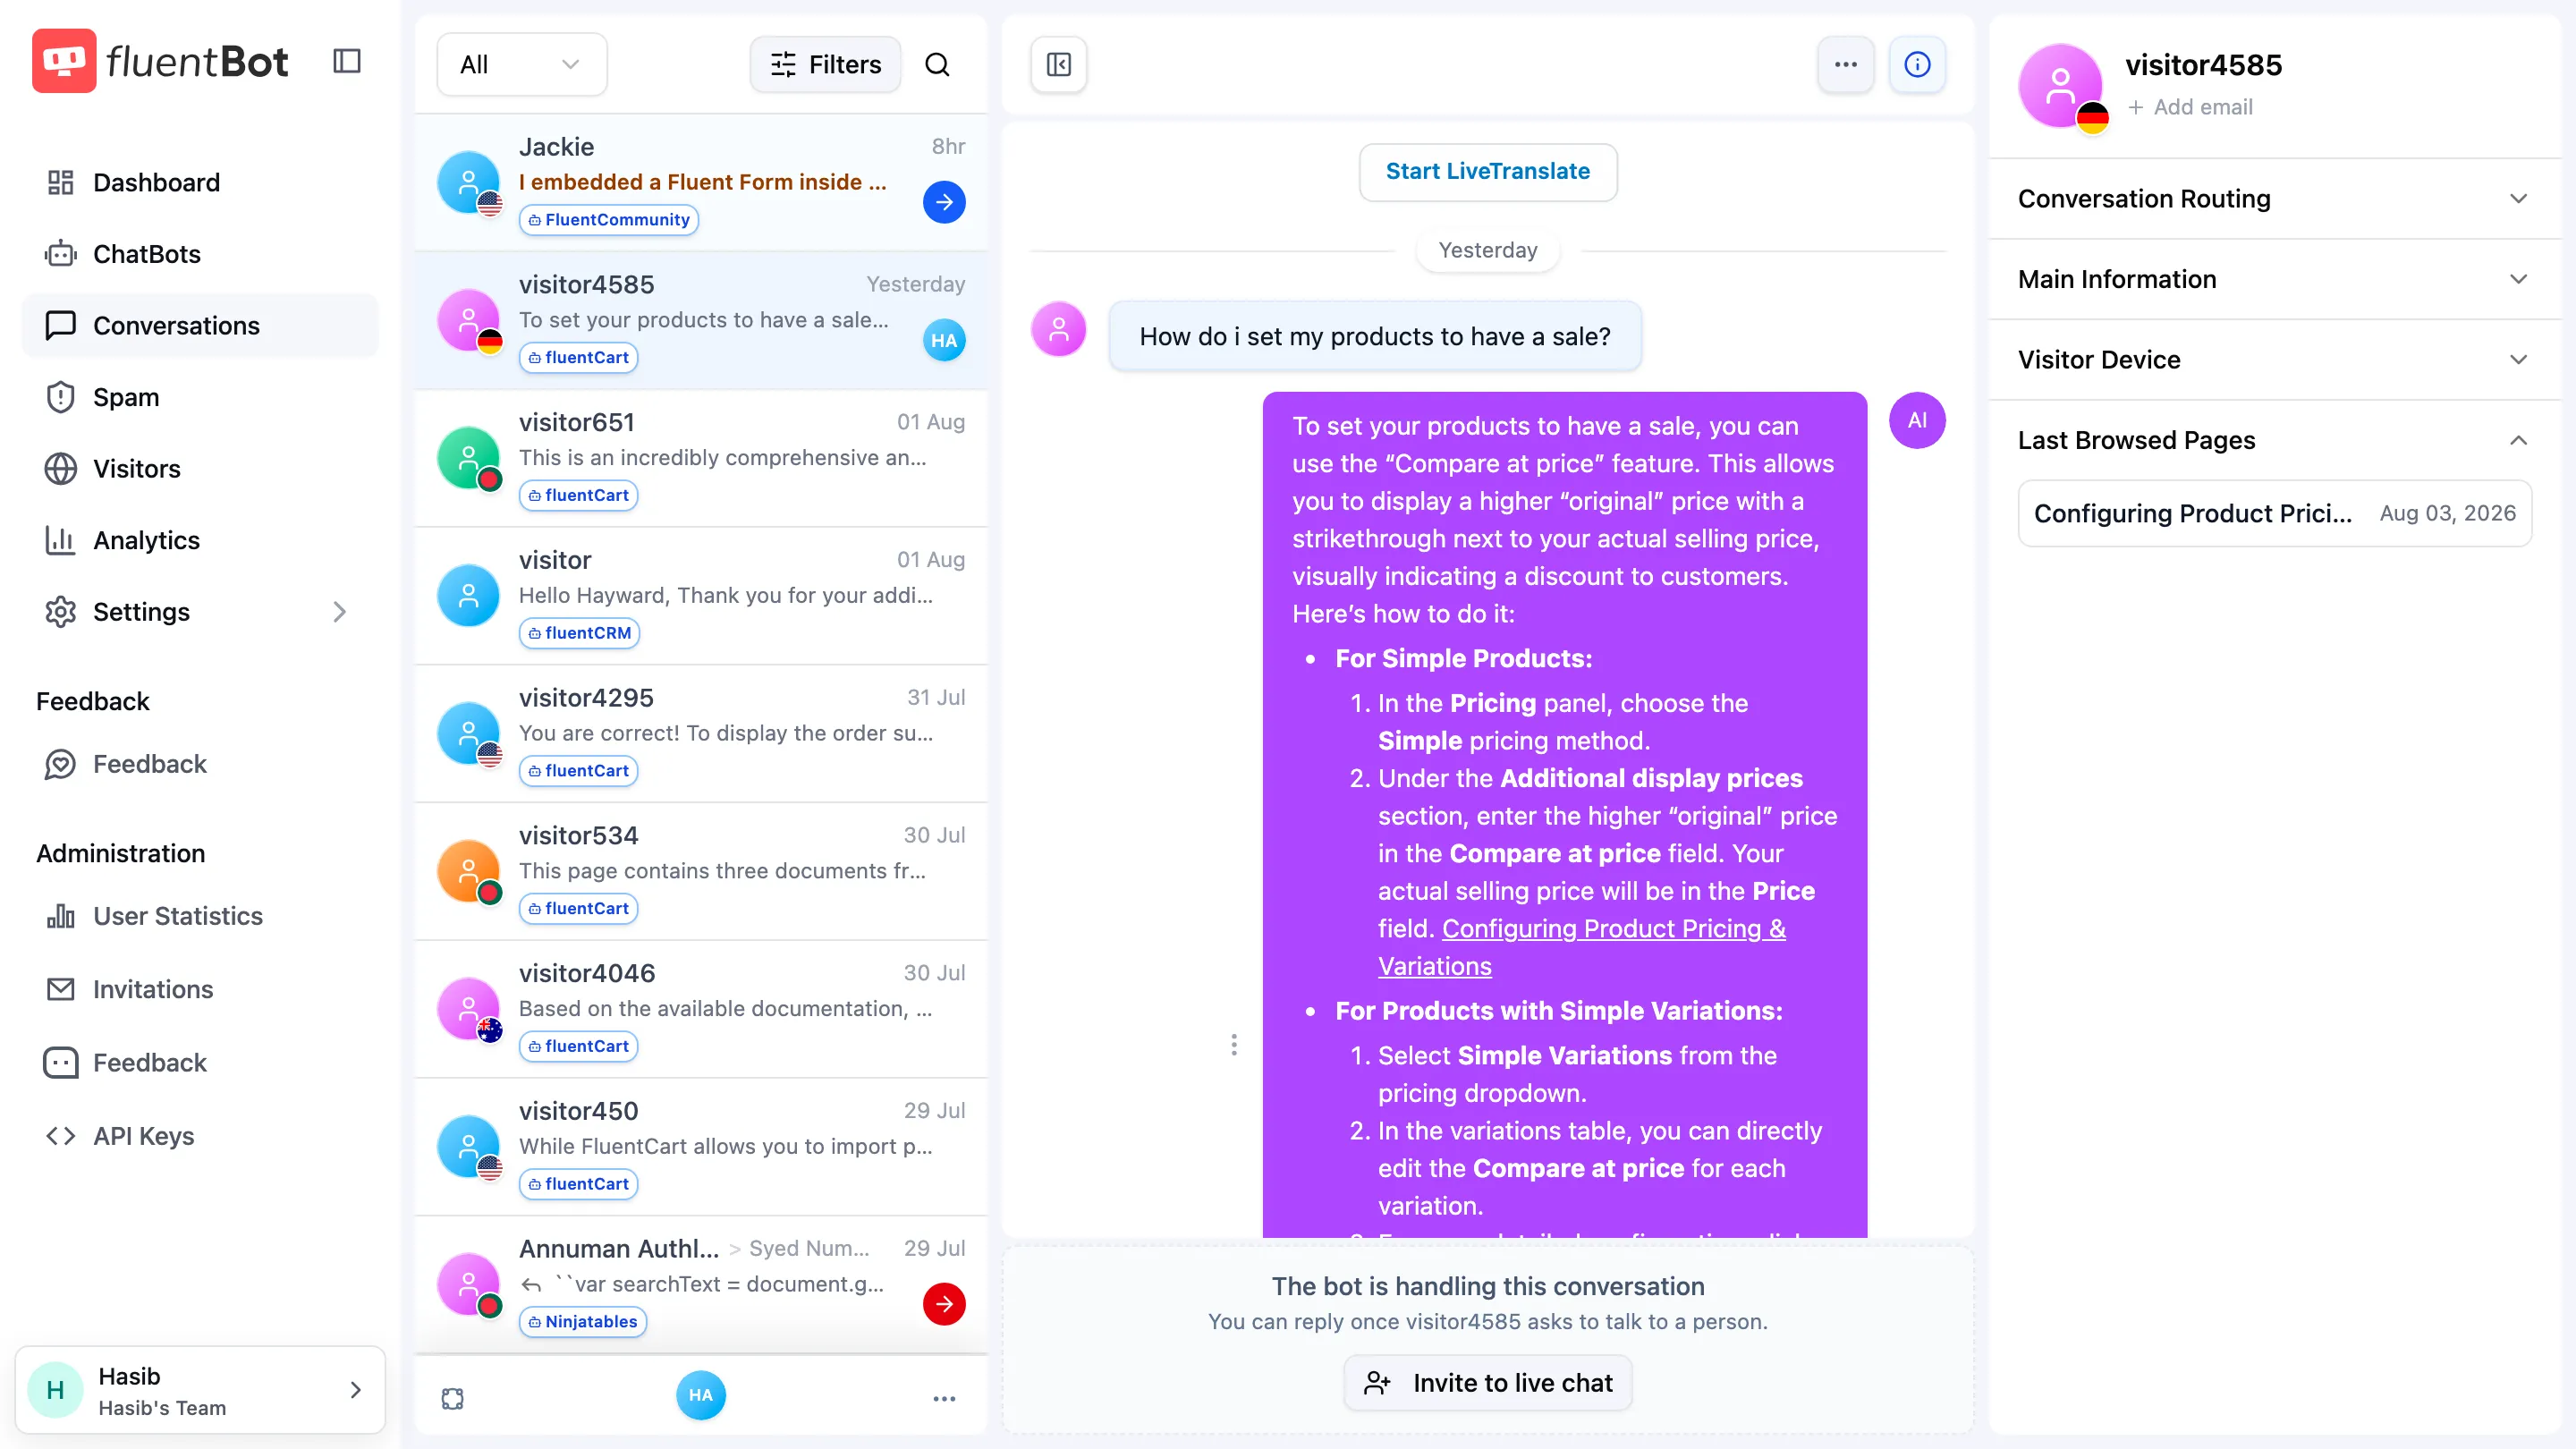Viewport: 2576px width, 1449px height.
Task: Click the fluentBot logo icon
Action: coord(64,61)
